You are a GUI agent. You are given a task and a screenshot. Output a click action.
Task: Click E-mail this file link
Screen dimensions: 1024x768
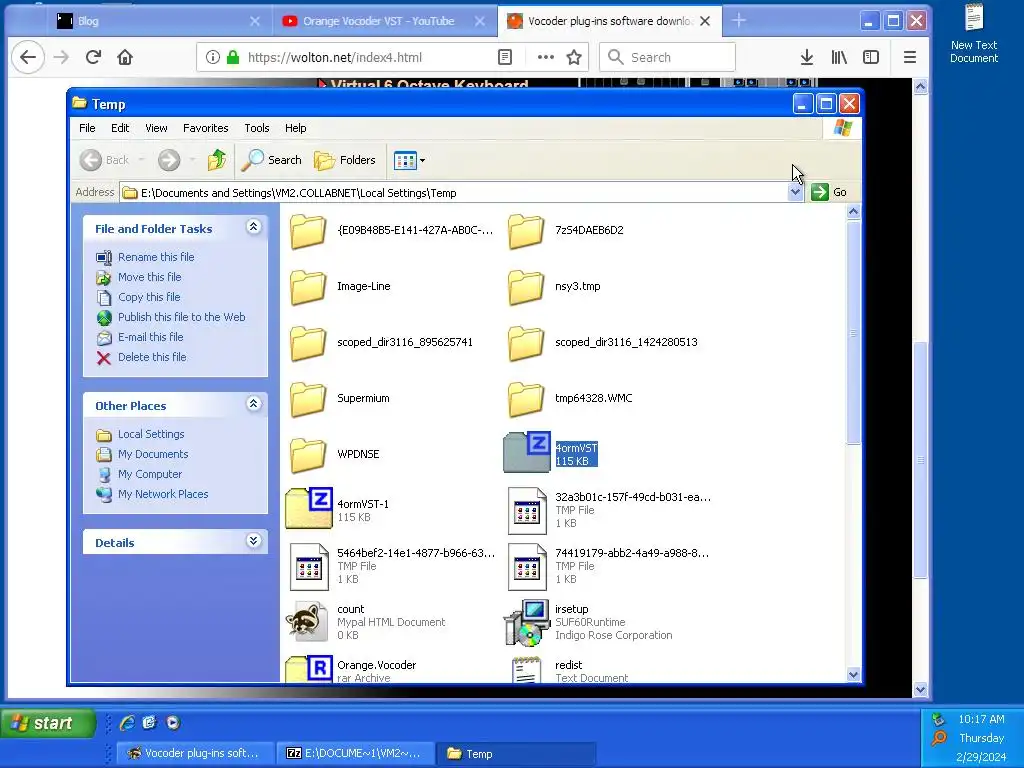[150, 337]
